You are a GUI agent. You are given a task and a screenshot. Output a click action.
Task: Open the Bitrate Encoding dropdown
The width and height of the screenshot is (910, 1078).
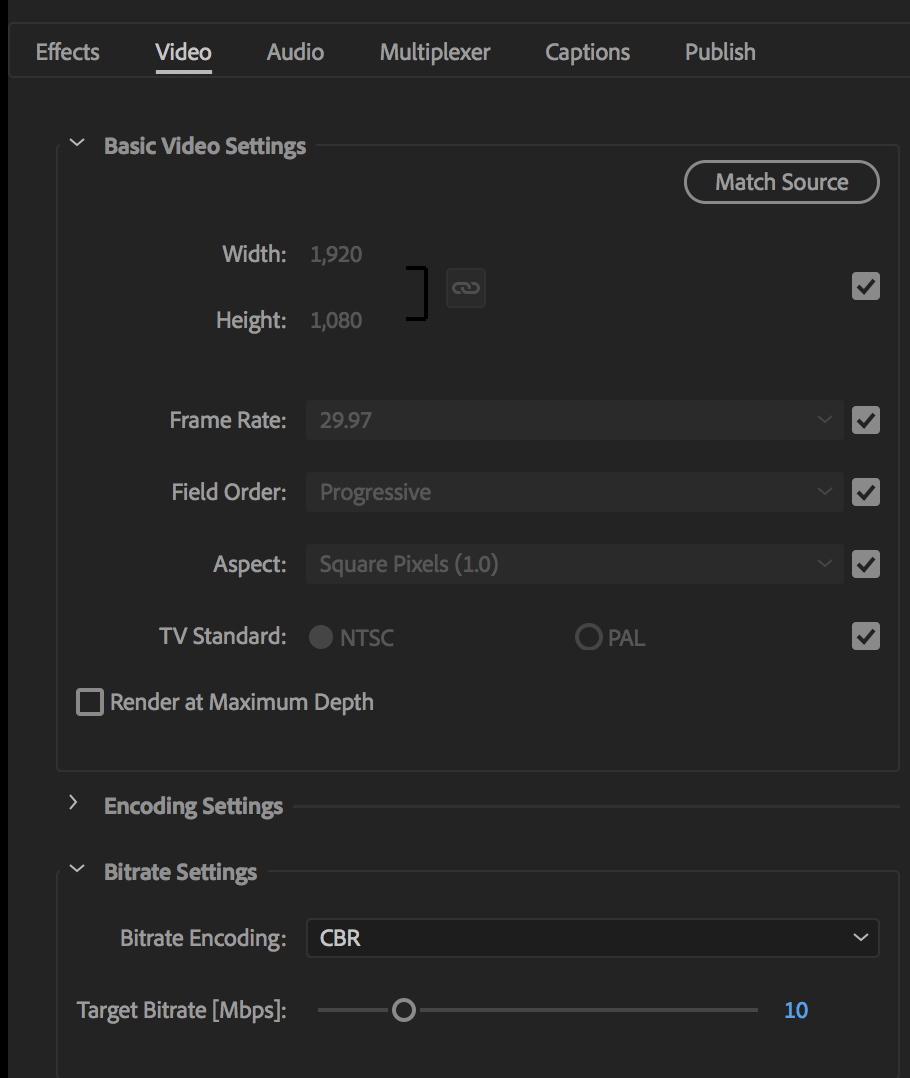(592, 938)
